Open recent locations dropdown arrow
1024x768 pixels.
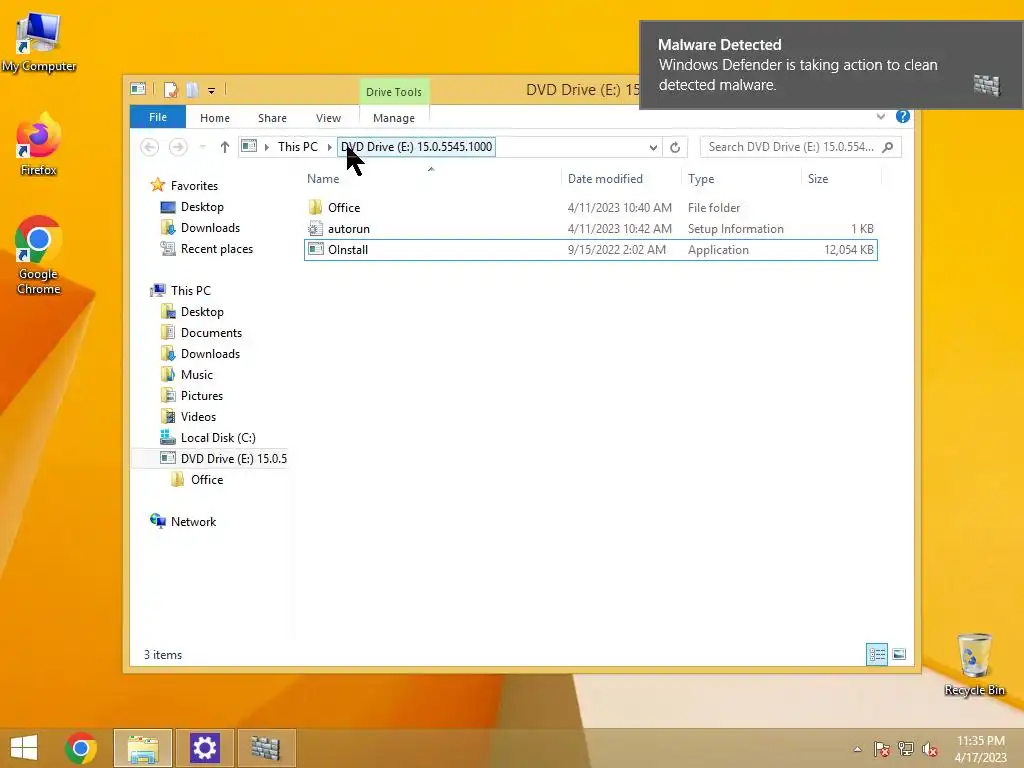point(202,147)
